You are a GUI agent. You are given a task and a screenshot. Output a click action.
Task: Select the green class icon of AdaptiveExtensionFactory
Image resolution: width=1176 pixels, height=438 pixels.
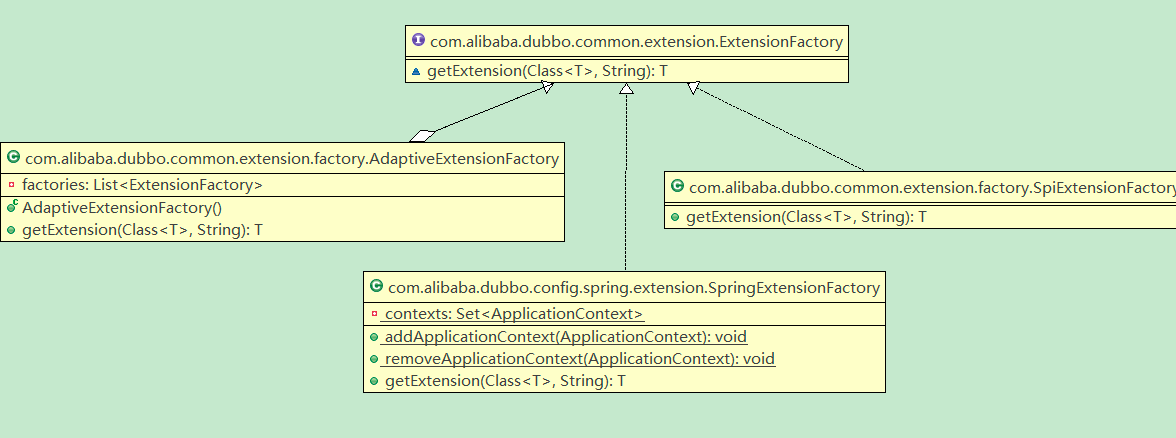(x=13, y=158)
